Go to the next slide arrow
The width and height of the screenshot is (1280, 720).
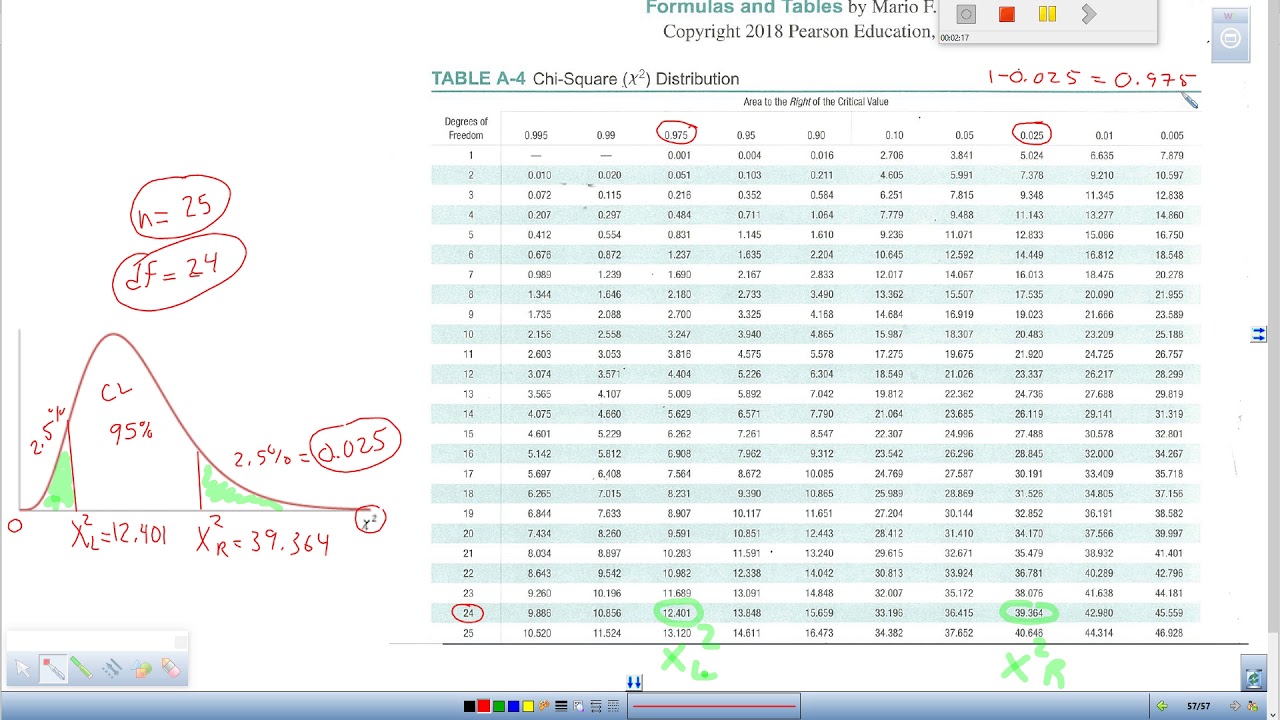point(1235,706)
